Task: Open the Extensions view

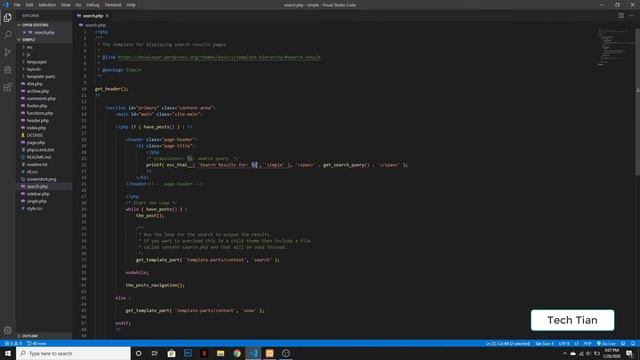Action: point(8,87)
